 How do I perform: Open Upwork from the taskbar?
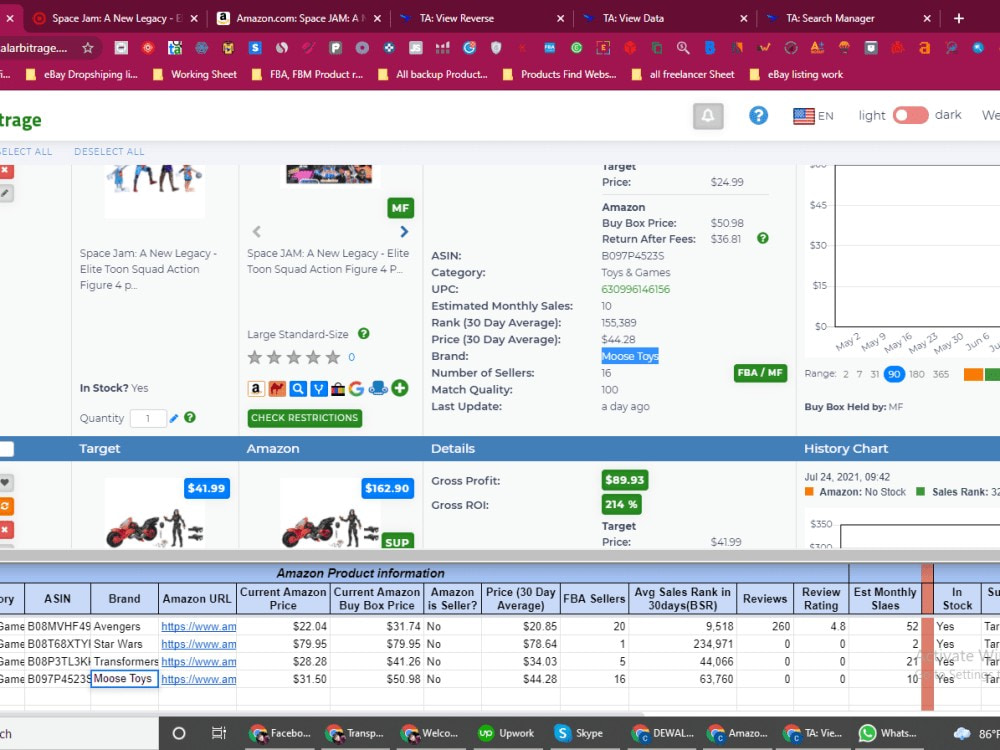[x=506, y=733]
